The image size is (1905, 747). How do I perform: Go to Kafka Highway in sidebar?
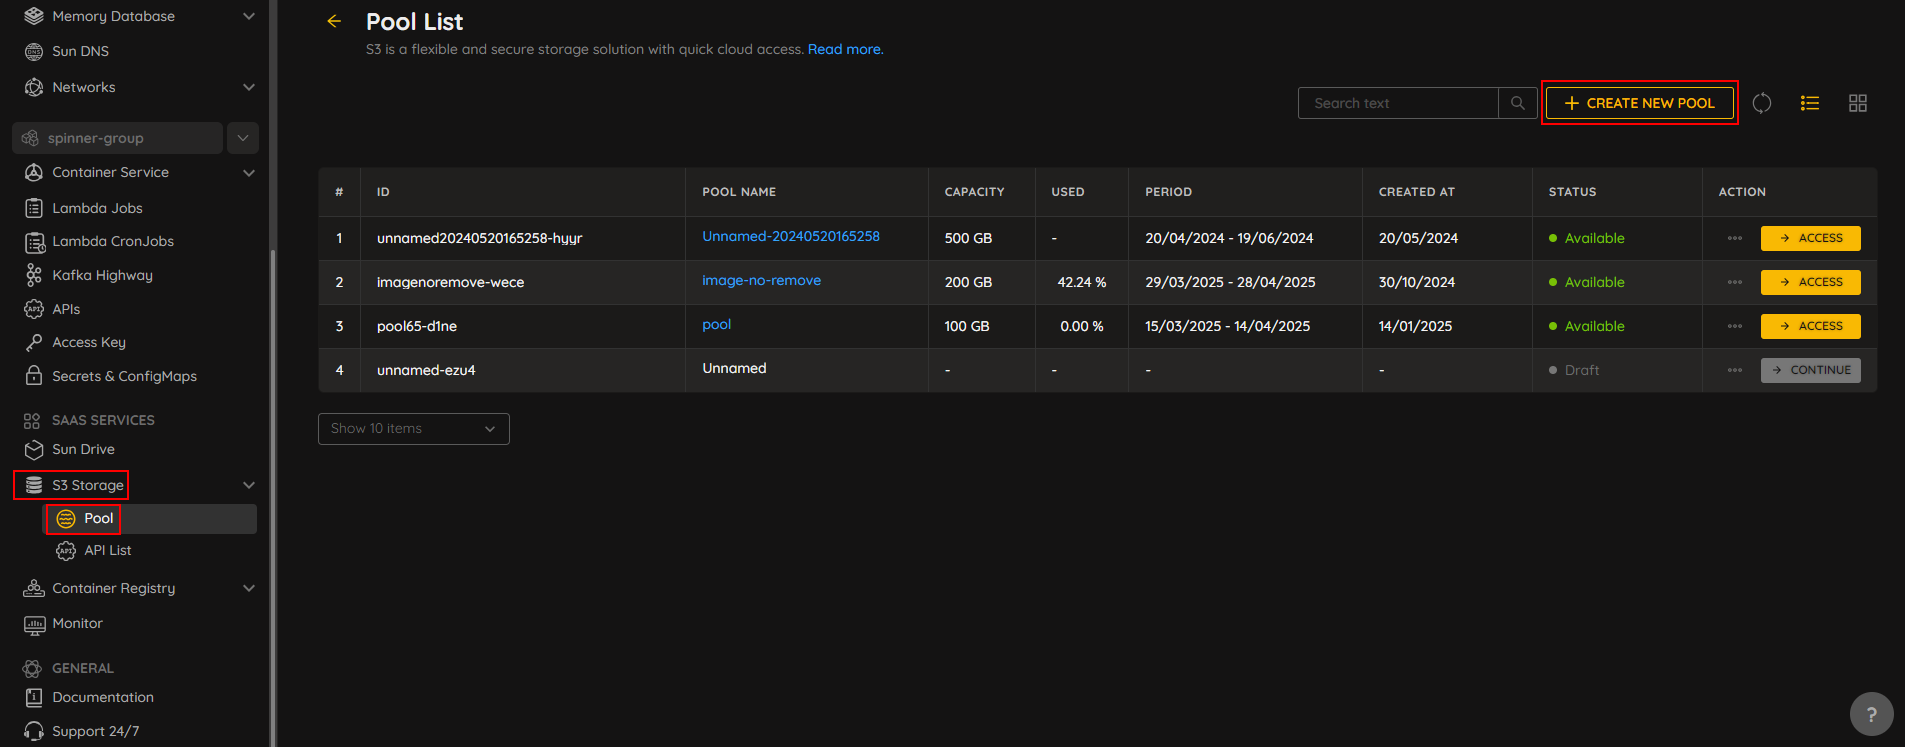(x=102, y=275)
